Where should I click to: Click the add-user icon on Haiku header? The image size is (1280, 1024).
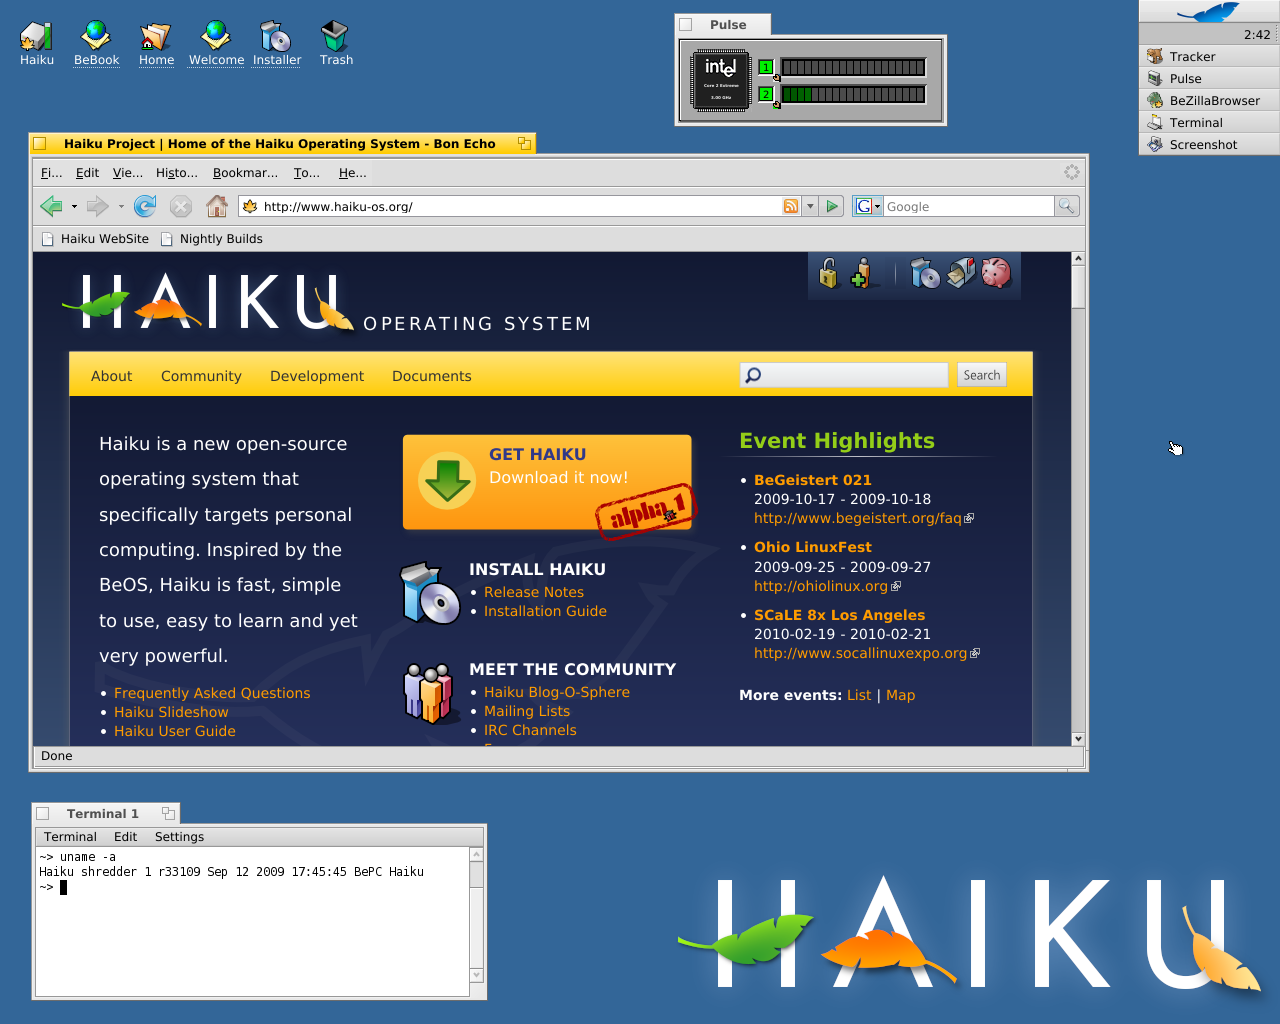coord(861,273)
